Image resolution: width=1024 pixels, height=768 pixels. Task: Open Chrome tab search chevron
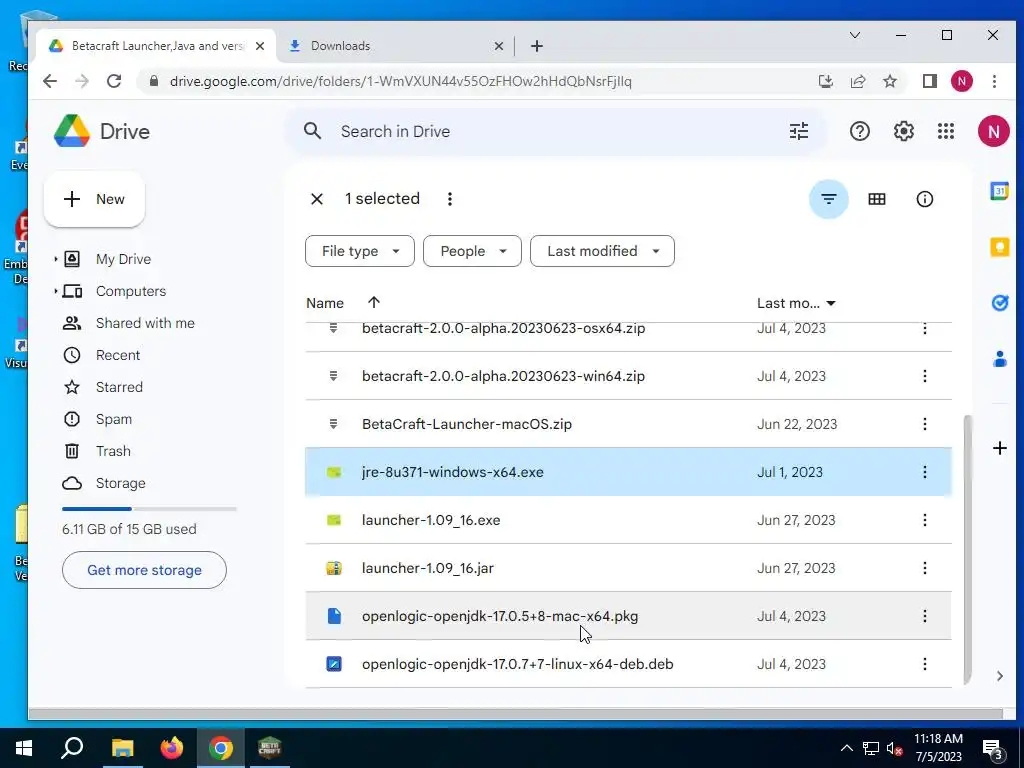click(854, 35)
